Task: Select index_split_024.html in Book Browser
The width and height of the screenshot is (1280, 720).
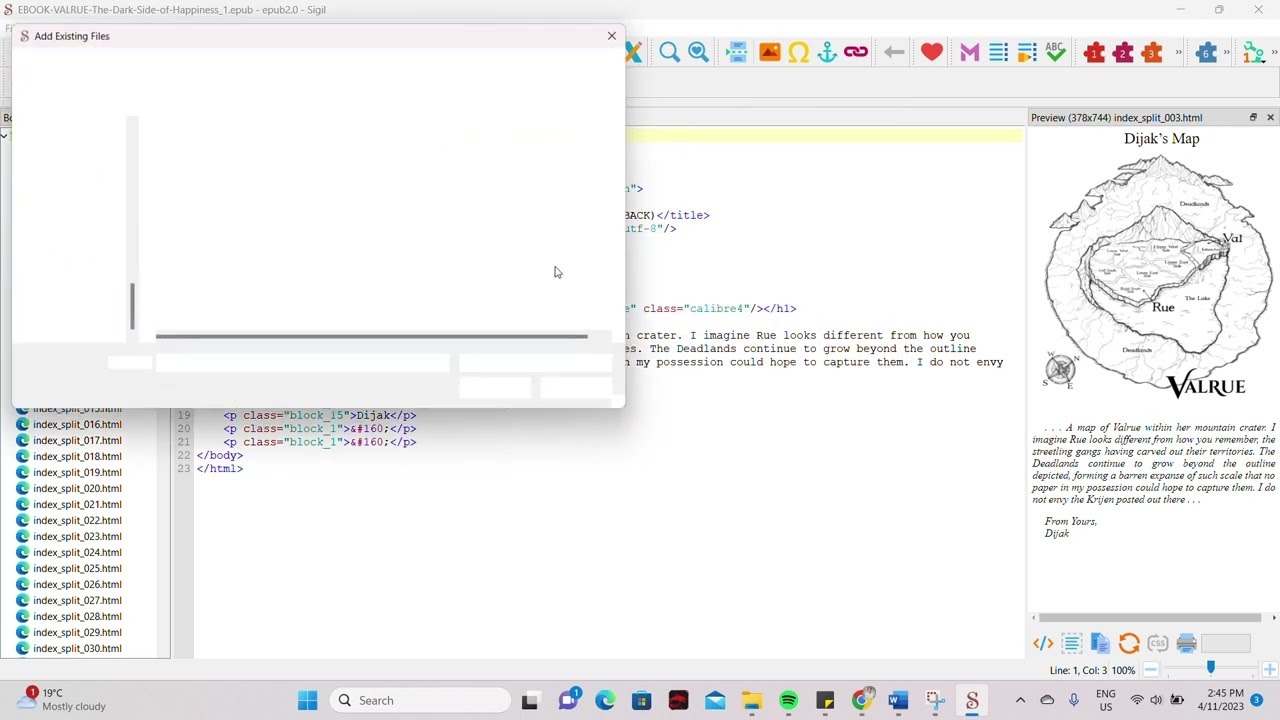Action: [77, 552]
